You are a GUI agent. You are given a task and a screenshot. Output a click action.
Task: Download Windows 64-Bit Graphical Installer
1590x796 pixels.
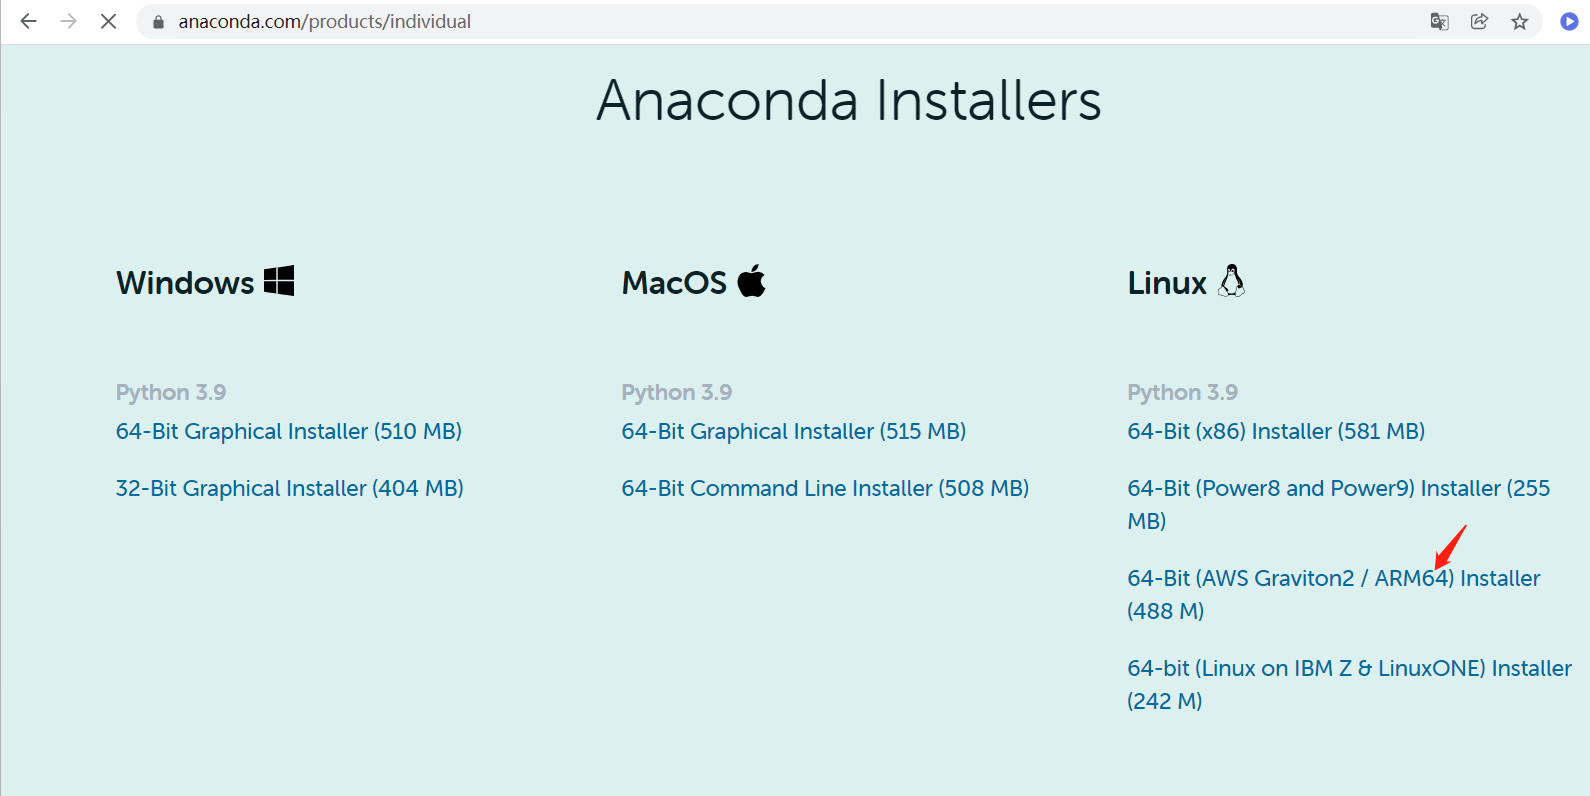tap(288, 431)
